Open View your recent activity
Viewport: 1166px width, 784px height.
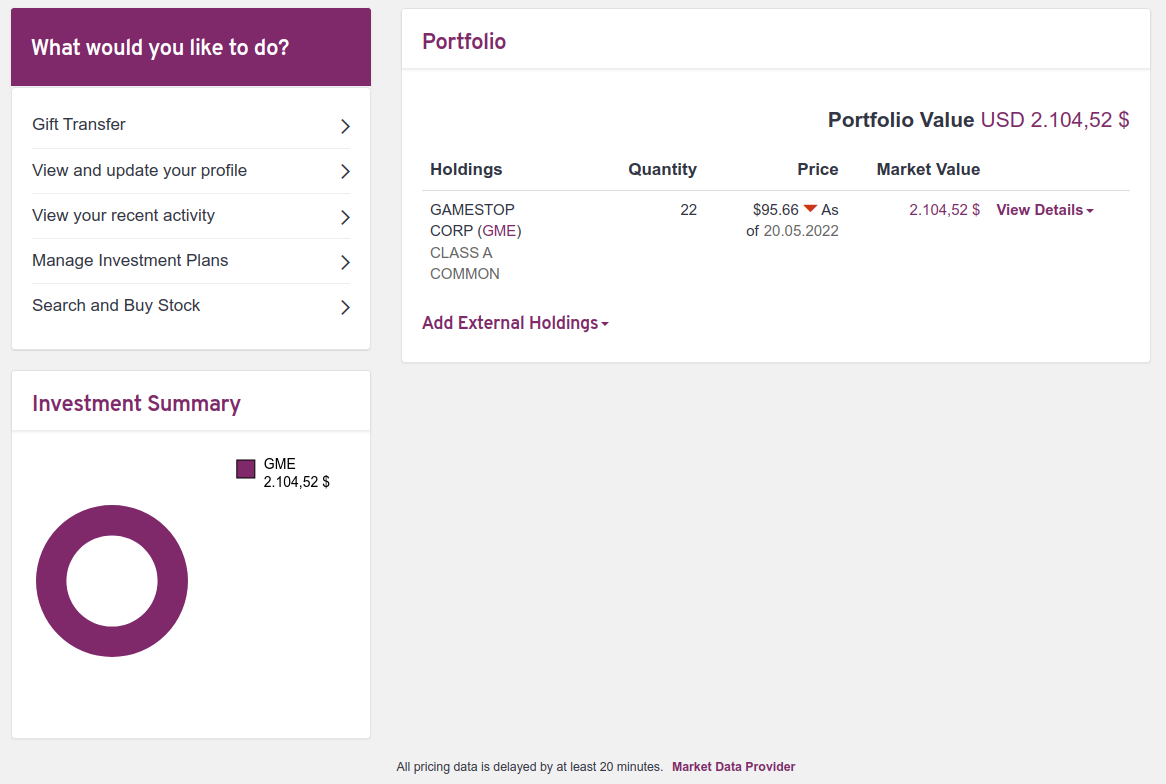123,215
